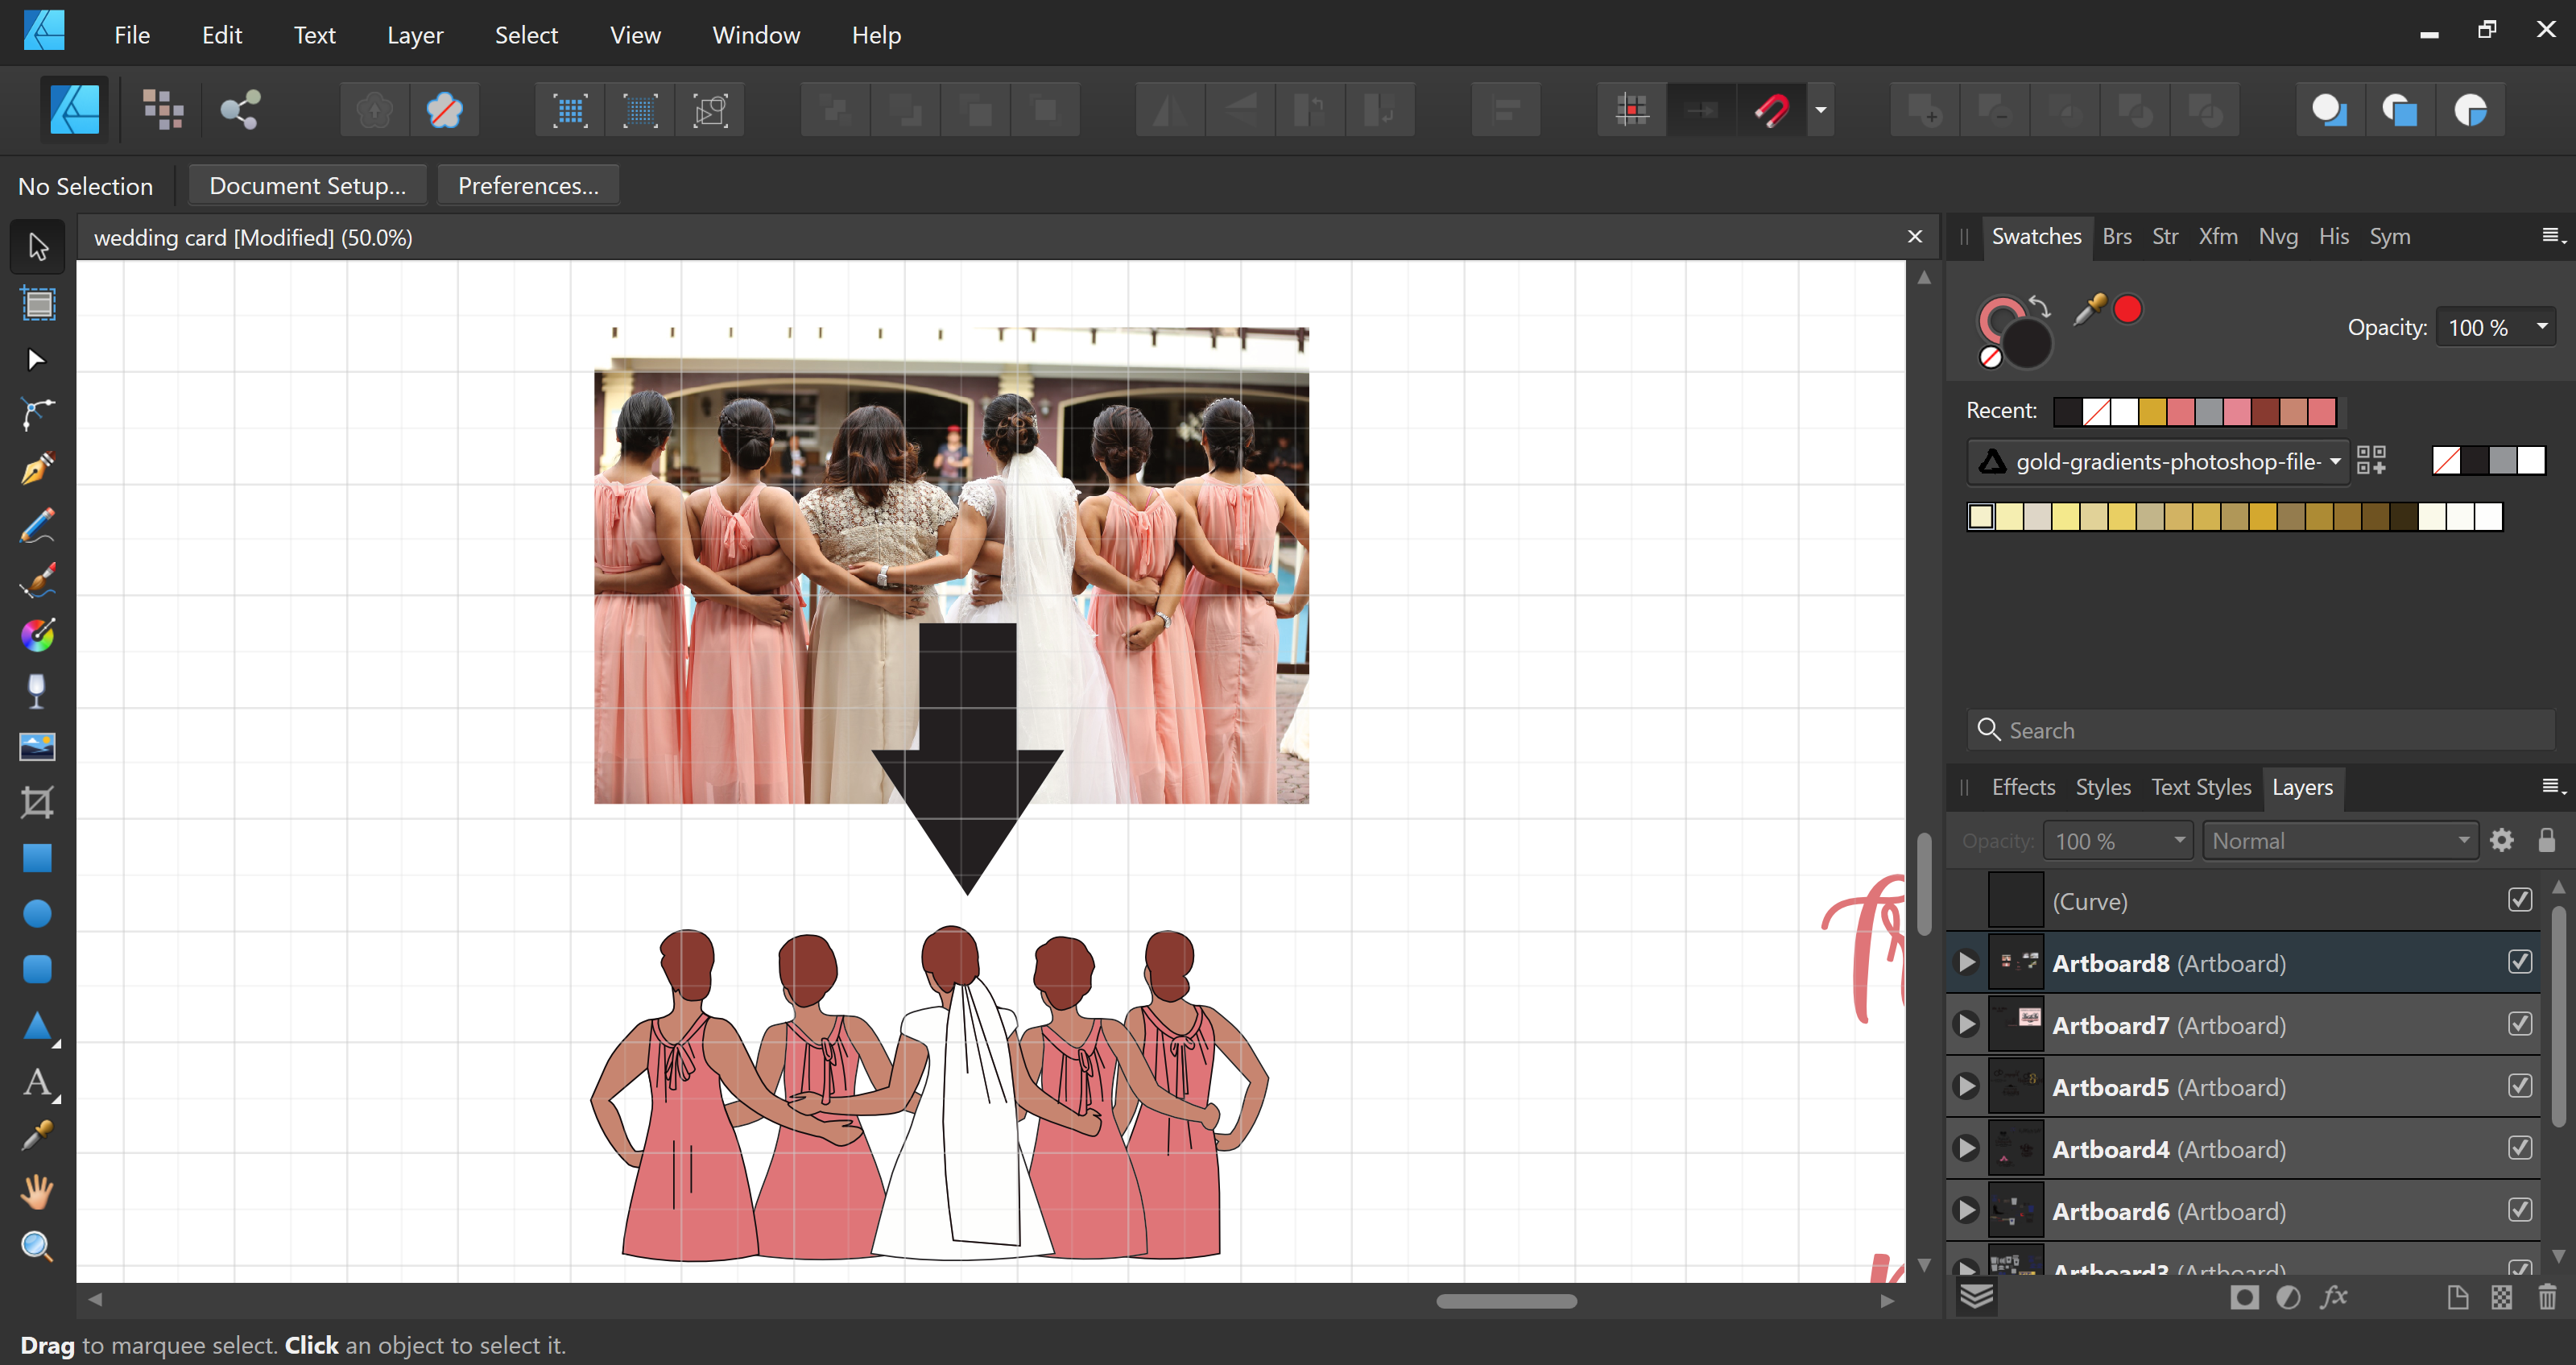The height and width of the screenshot is (1365, 2576).
Task: Toggle the layer lock icon
Action: [x=2546, y=840]
